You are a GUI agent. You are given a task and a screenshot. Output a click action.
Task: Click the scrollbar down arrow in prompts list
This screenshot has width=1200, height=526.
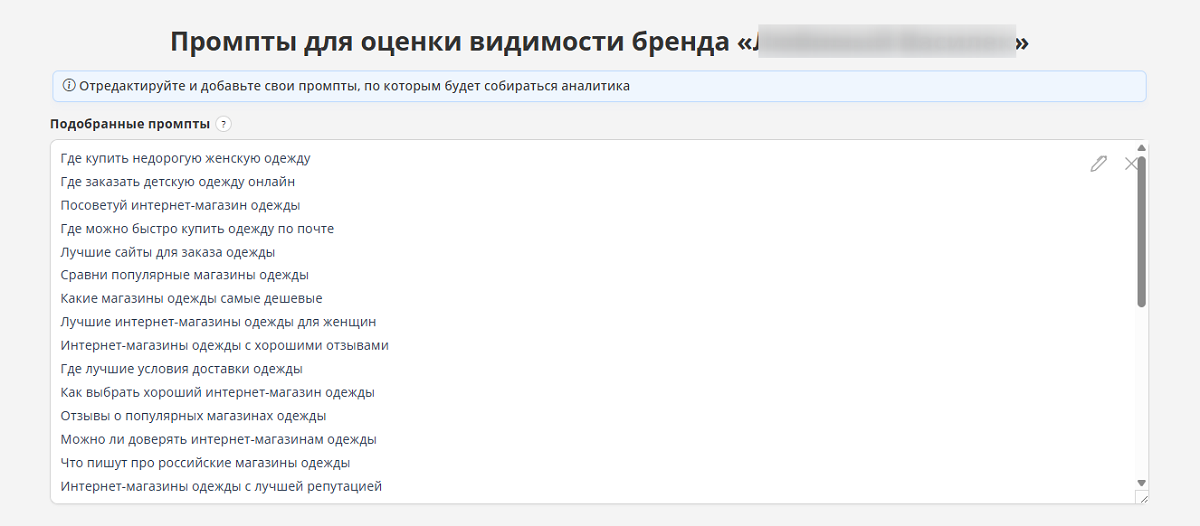[1141, 482]
